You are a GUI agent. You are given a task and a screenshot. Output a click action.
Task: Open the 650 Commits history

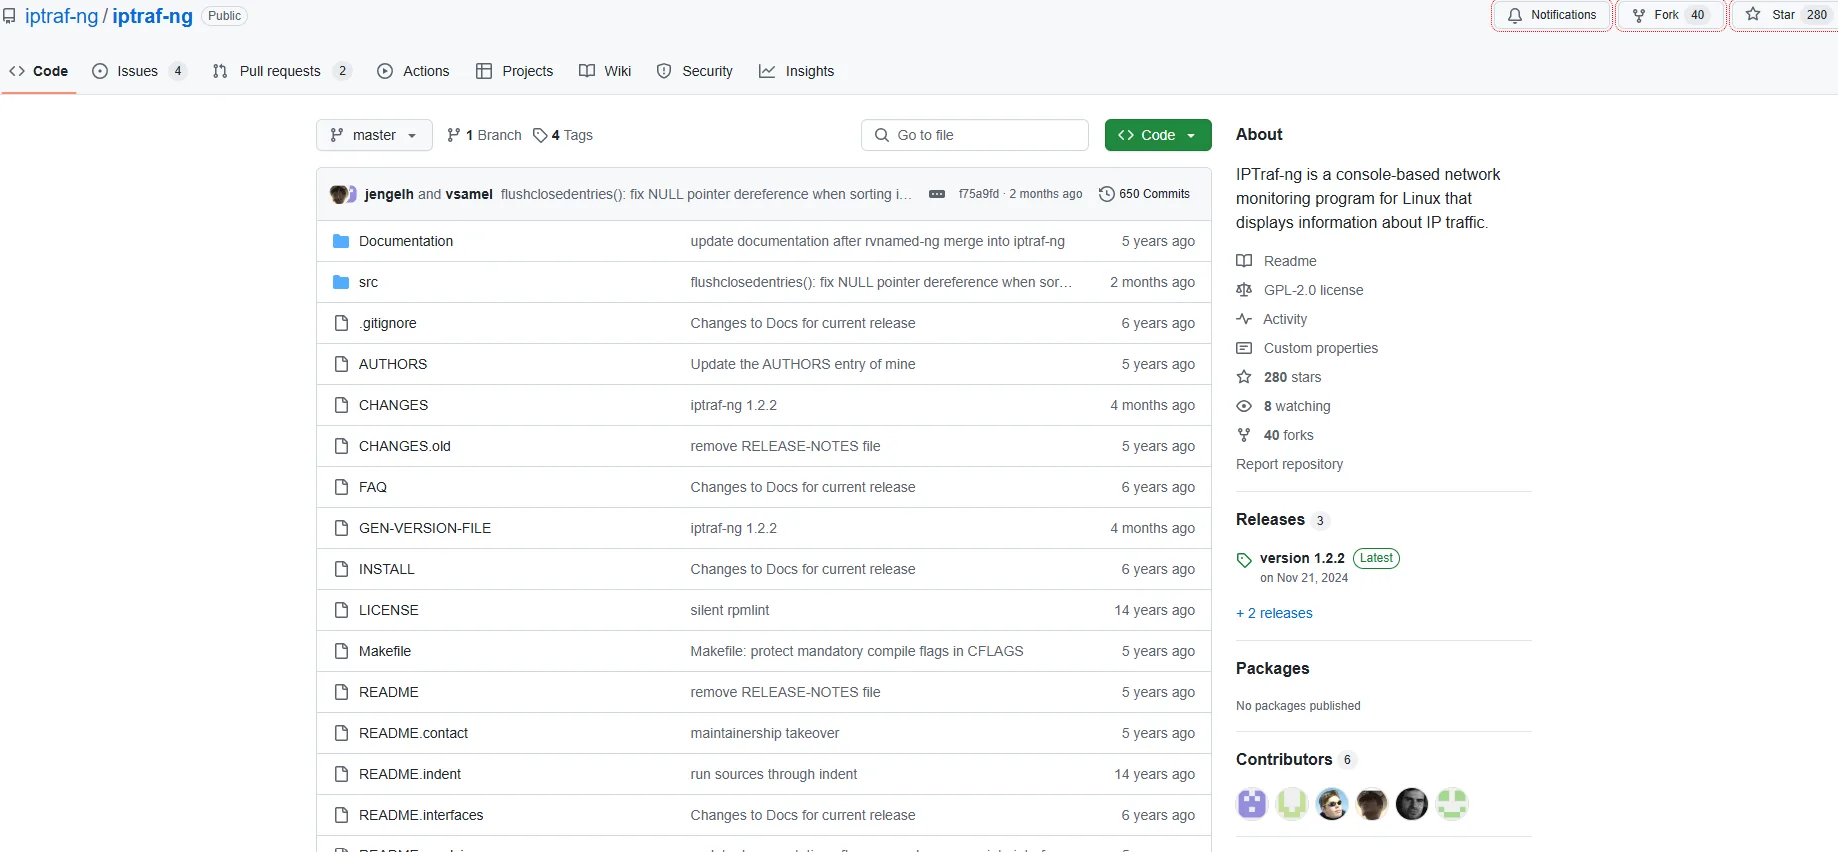tap(1144, 194)
